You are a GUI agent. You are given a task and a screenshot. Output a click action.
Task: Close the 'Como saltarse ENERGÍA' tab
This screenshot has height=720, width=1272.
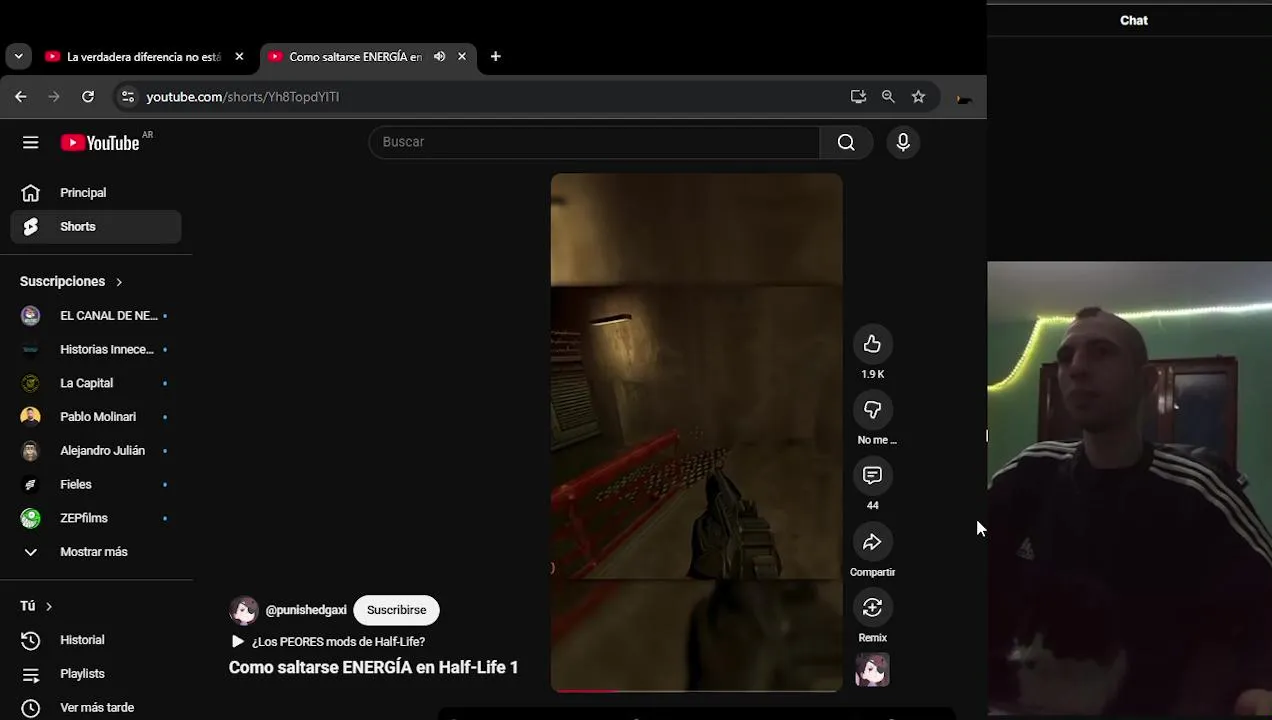(462, 56)
